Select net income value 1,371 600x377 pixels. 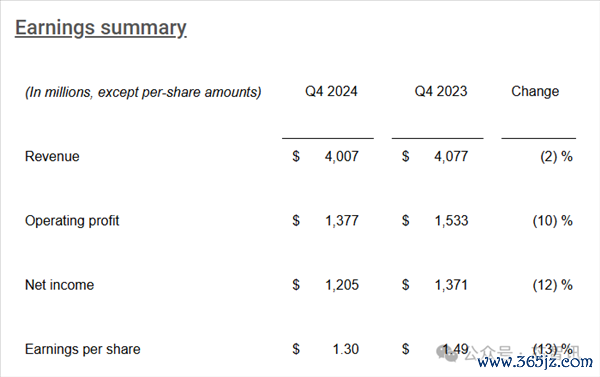click(x=451, y=285)
